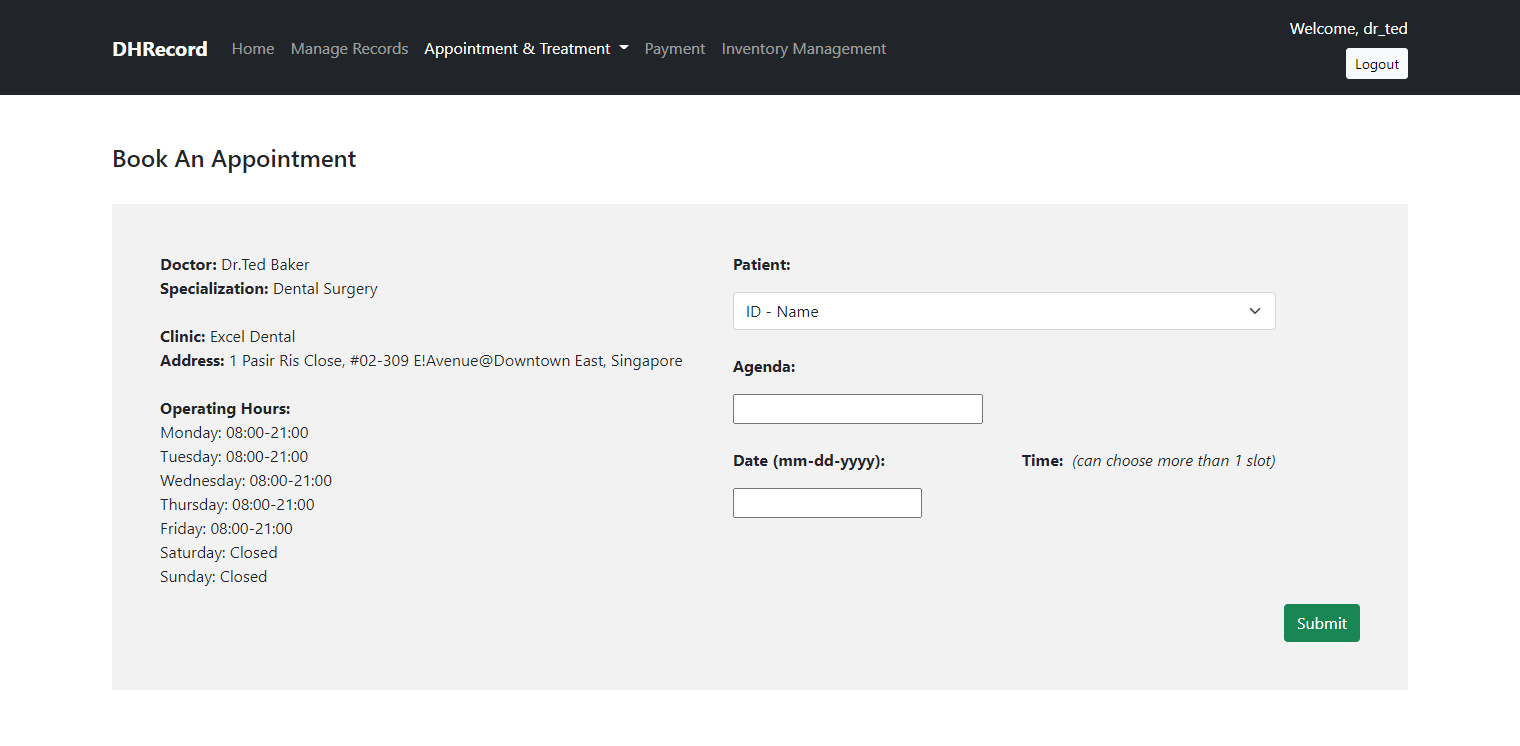This screenshot has width=1520, height=746.
Task: Click the 'Time:' label
Action: [x=1042, y=461]
